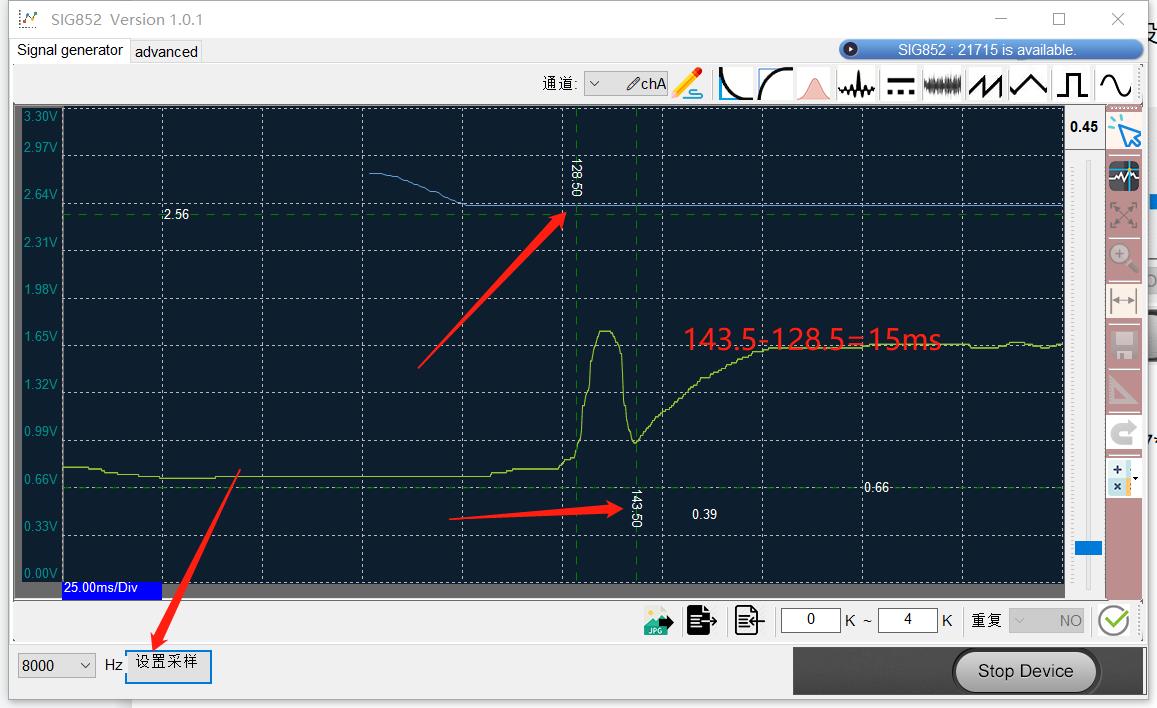
Task: Select the set-square ruler tool
Action: [1123, 389]
